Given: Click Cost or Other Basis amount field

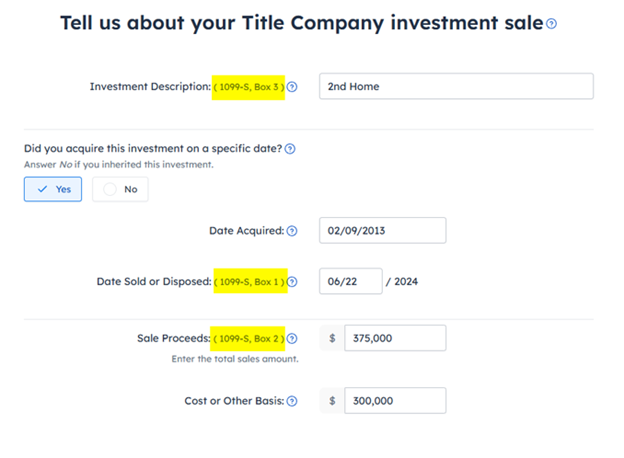Looking at the screenshot, I should (395, 401).
